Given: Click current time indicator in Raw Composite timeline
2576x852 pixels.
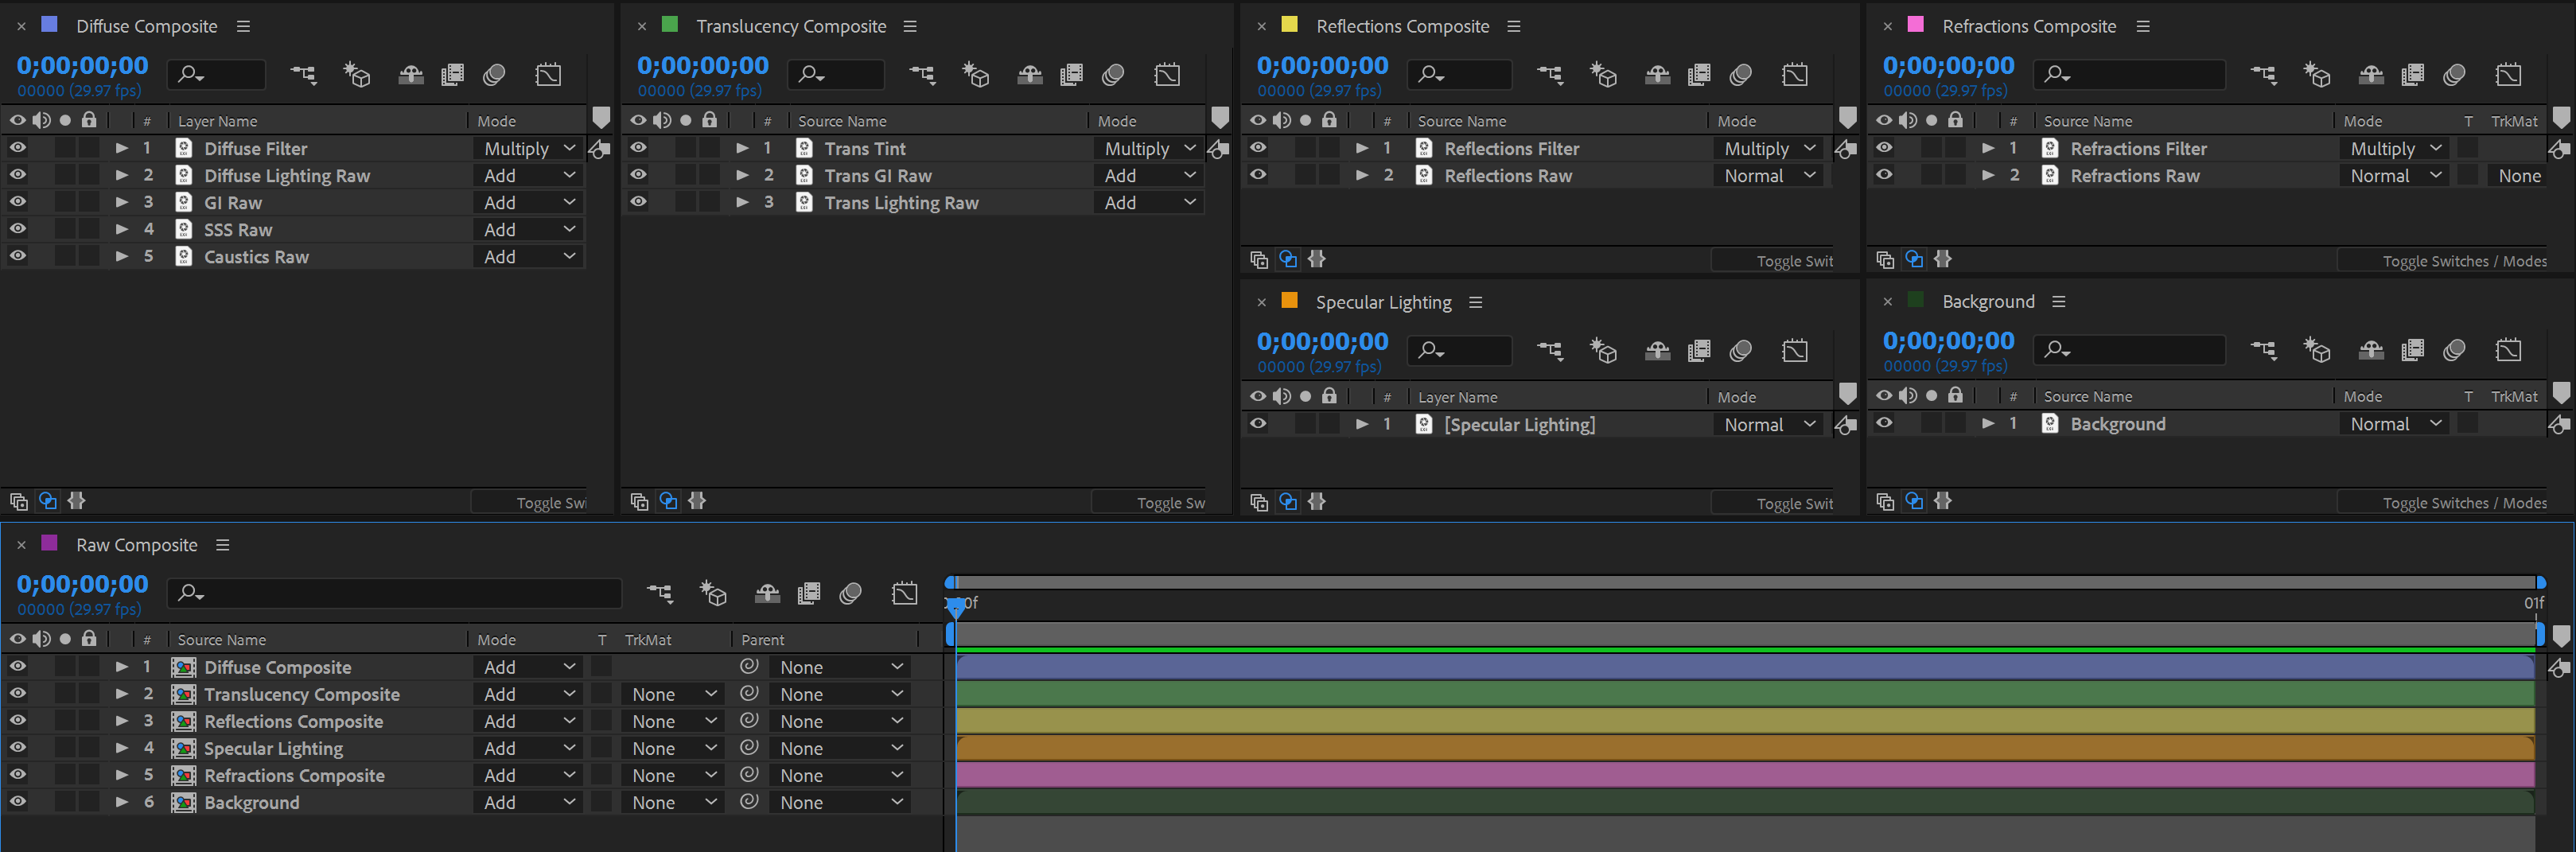Looking at the screenshot, I should point(956,606).
